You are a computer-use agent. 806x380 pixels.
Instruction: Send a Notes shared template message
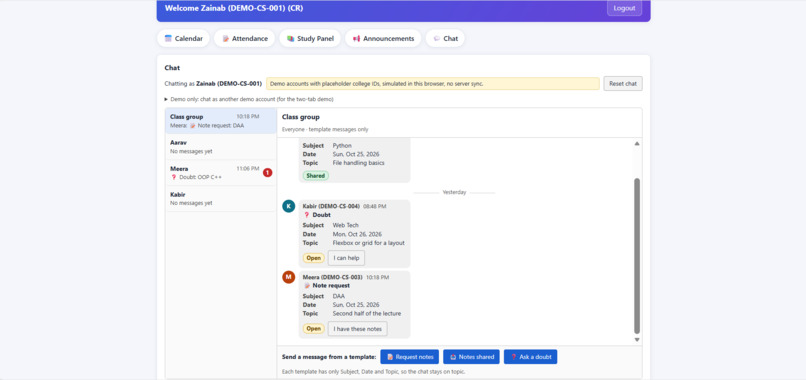(471, 357)
